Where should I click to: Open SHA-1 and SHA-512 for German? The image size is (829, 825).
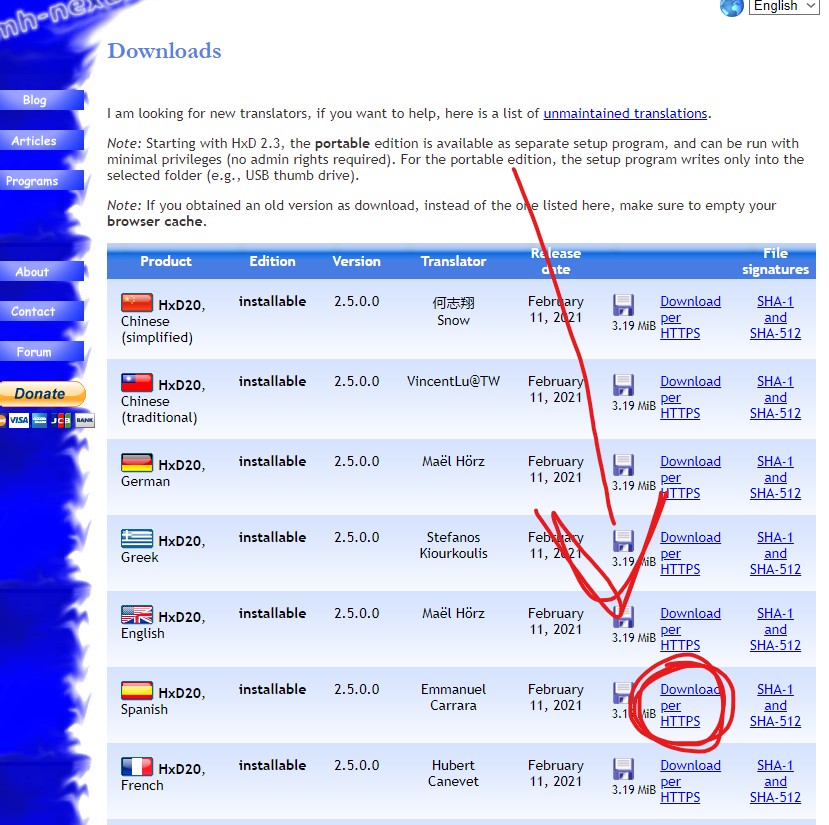pos(775,477)
